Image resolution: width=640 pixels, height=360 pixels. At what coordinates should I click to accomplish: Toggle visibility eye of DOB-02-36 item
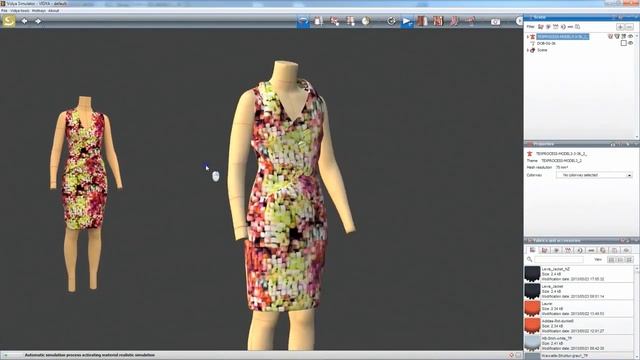pyautogui.click(x=630, y=43)
